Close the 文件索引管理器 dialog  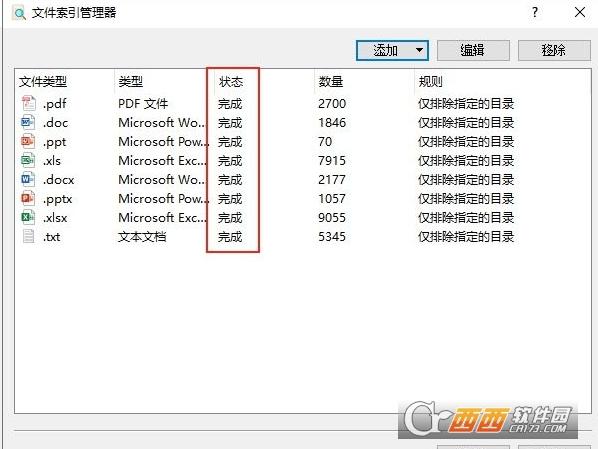[580, 12]
